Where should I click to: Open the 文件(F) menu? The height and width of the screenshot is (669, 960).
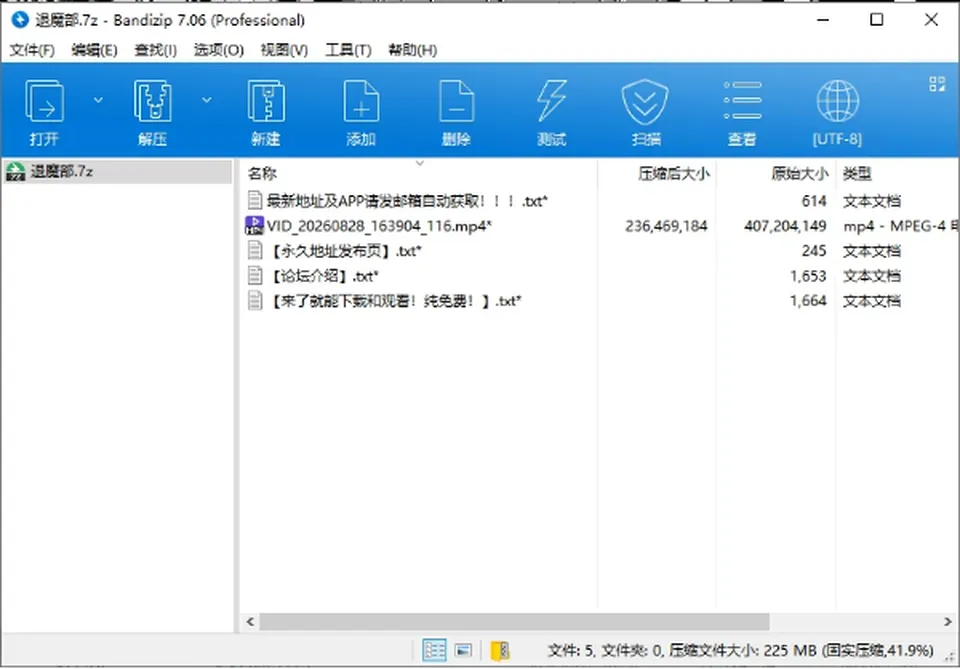(x=32, y=50)
